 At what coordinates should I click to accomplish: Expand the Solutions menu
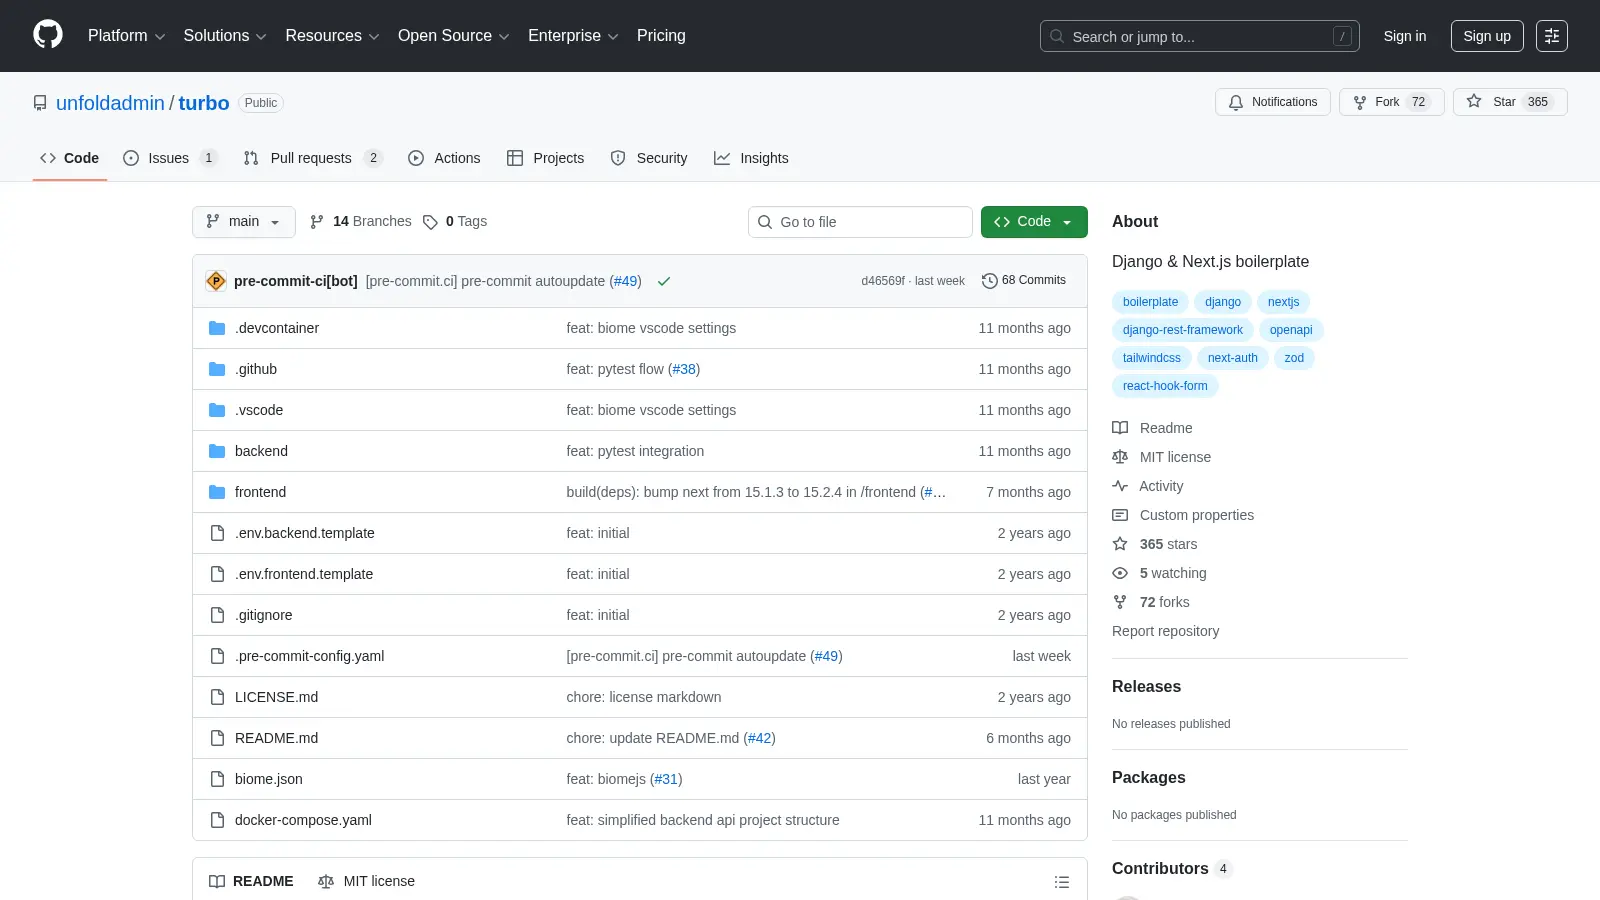click(225, 36)
